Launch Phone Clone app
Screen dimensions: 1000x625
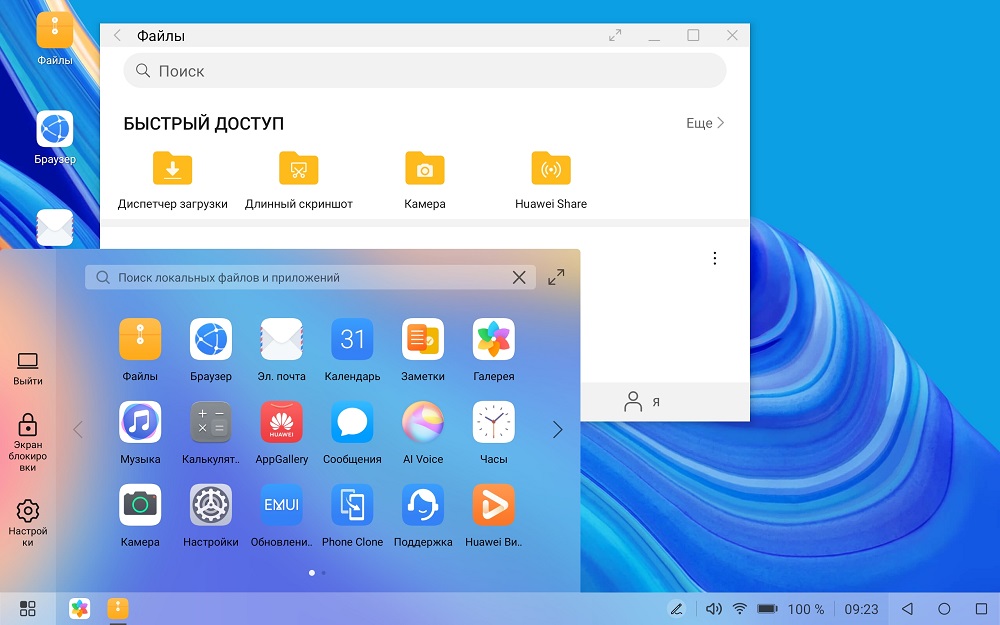point(352,505)
